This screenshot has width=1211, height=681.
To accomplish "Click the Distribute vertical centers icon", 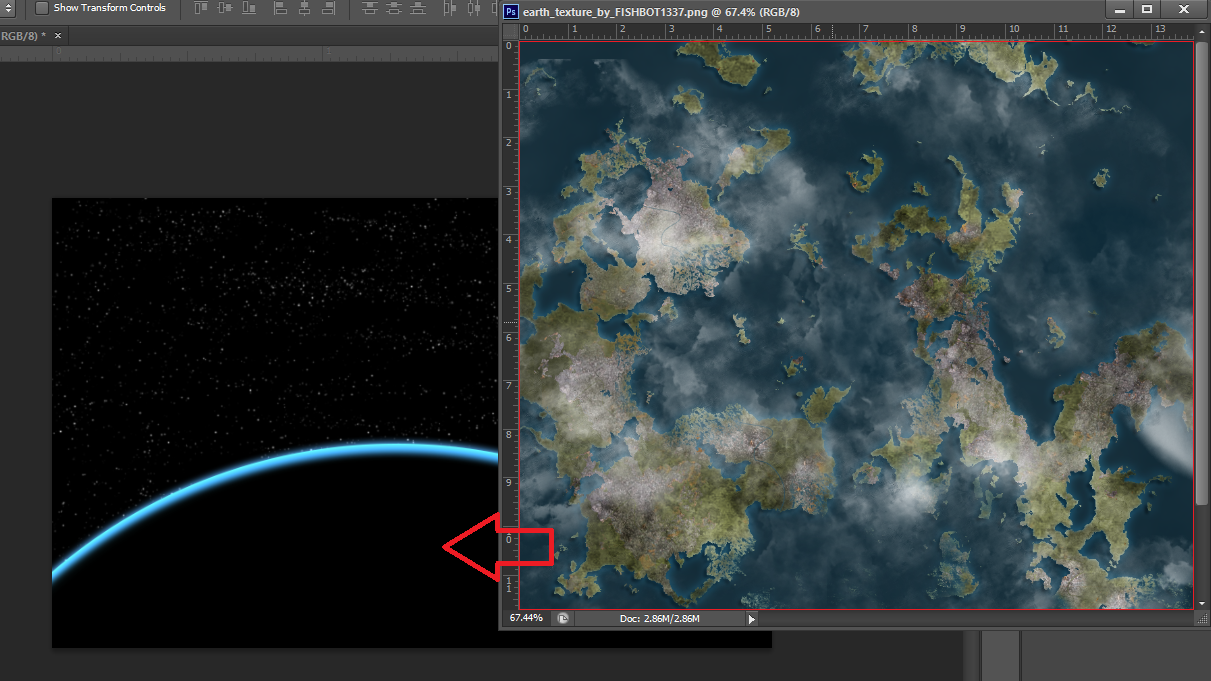I will (395, 9).
